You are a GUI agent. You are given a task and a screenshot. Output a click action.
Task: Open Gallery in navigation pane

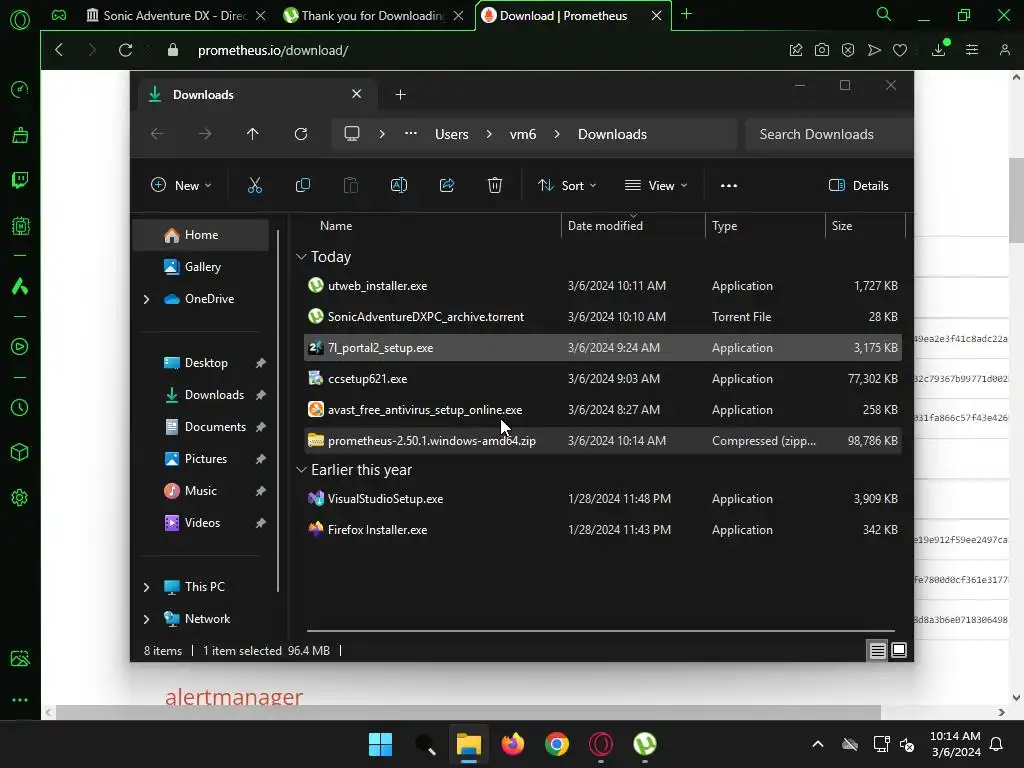[x=200, y=267]
